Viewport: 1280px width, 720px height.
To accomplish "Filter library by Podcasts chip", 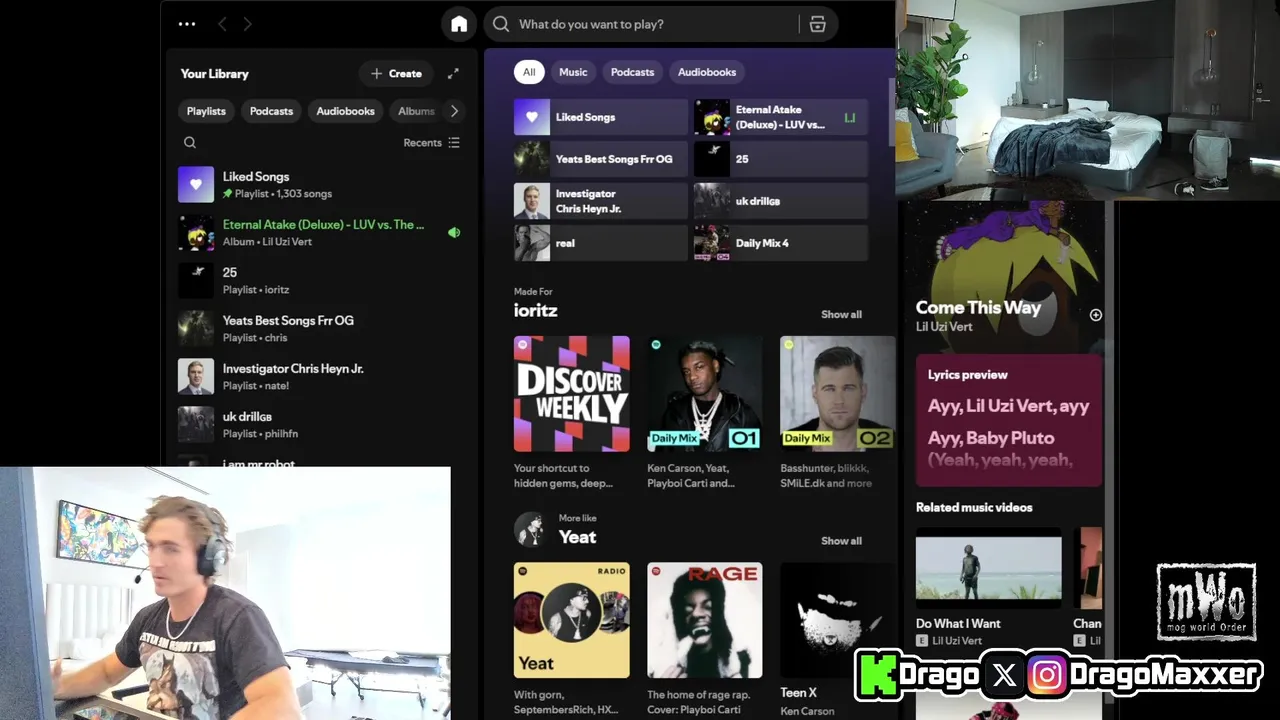I will click(271, 111).
